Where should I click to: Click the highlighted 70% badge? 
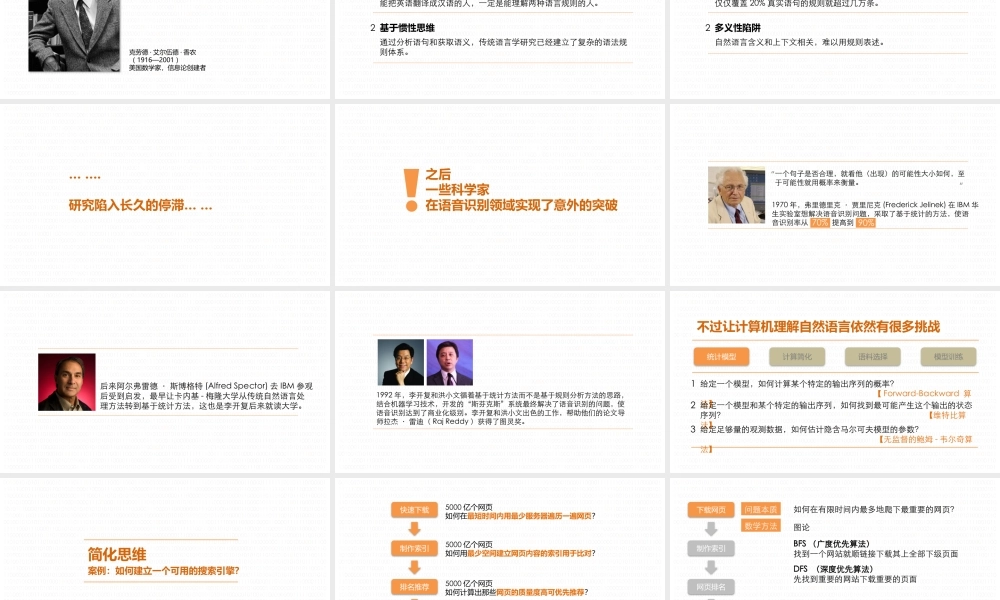pyautogui.click(x=818, y=224)
